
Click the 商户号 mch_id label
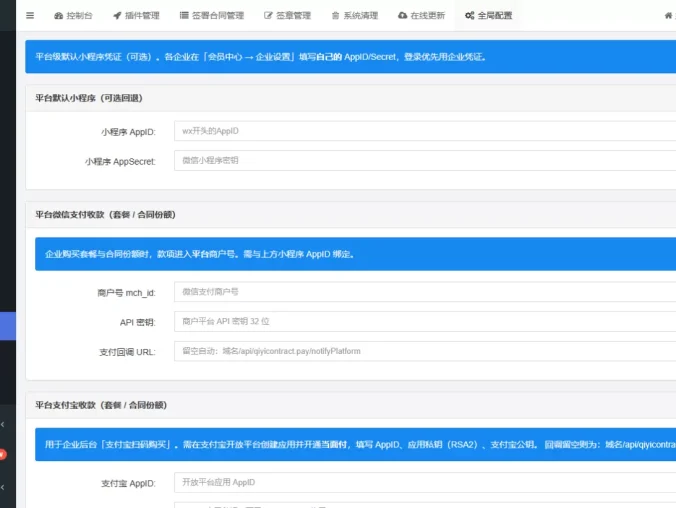click(126, 293)
